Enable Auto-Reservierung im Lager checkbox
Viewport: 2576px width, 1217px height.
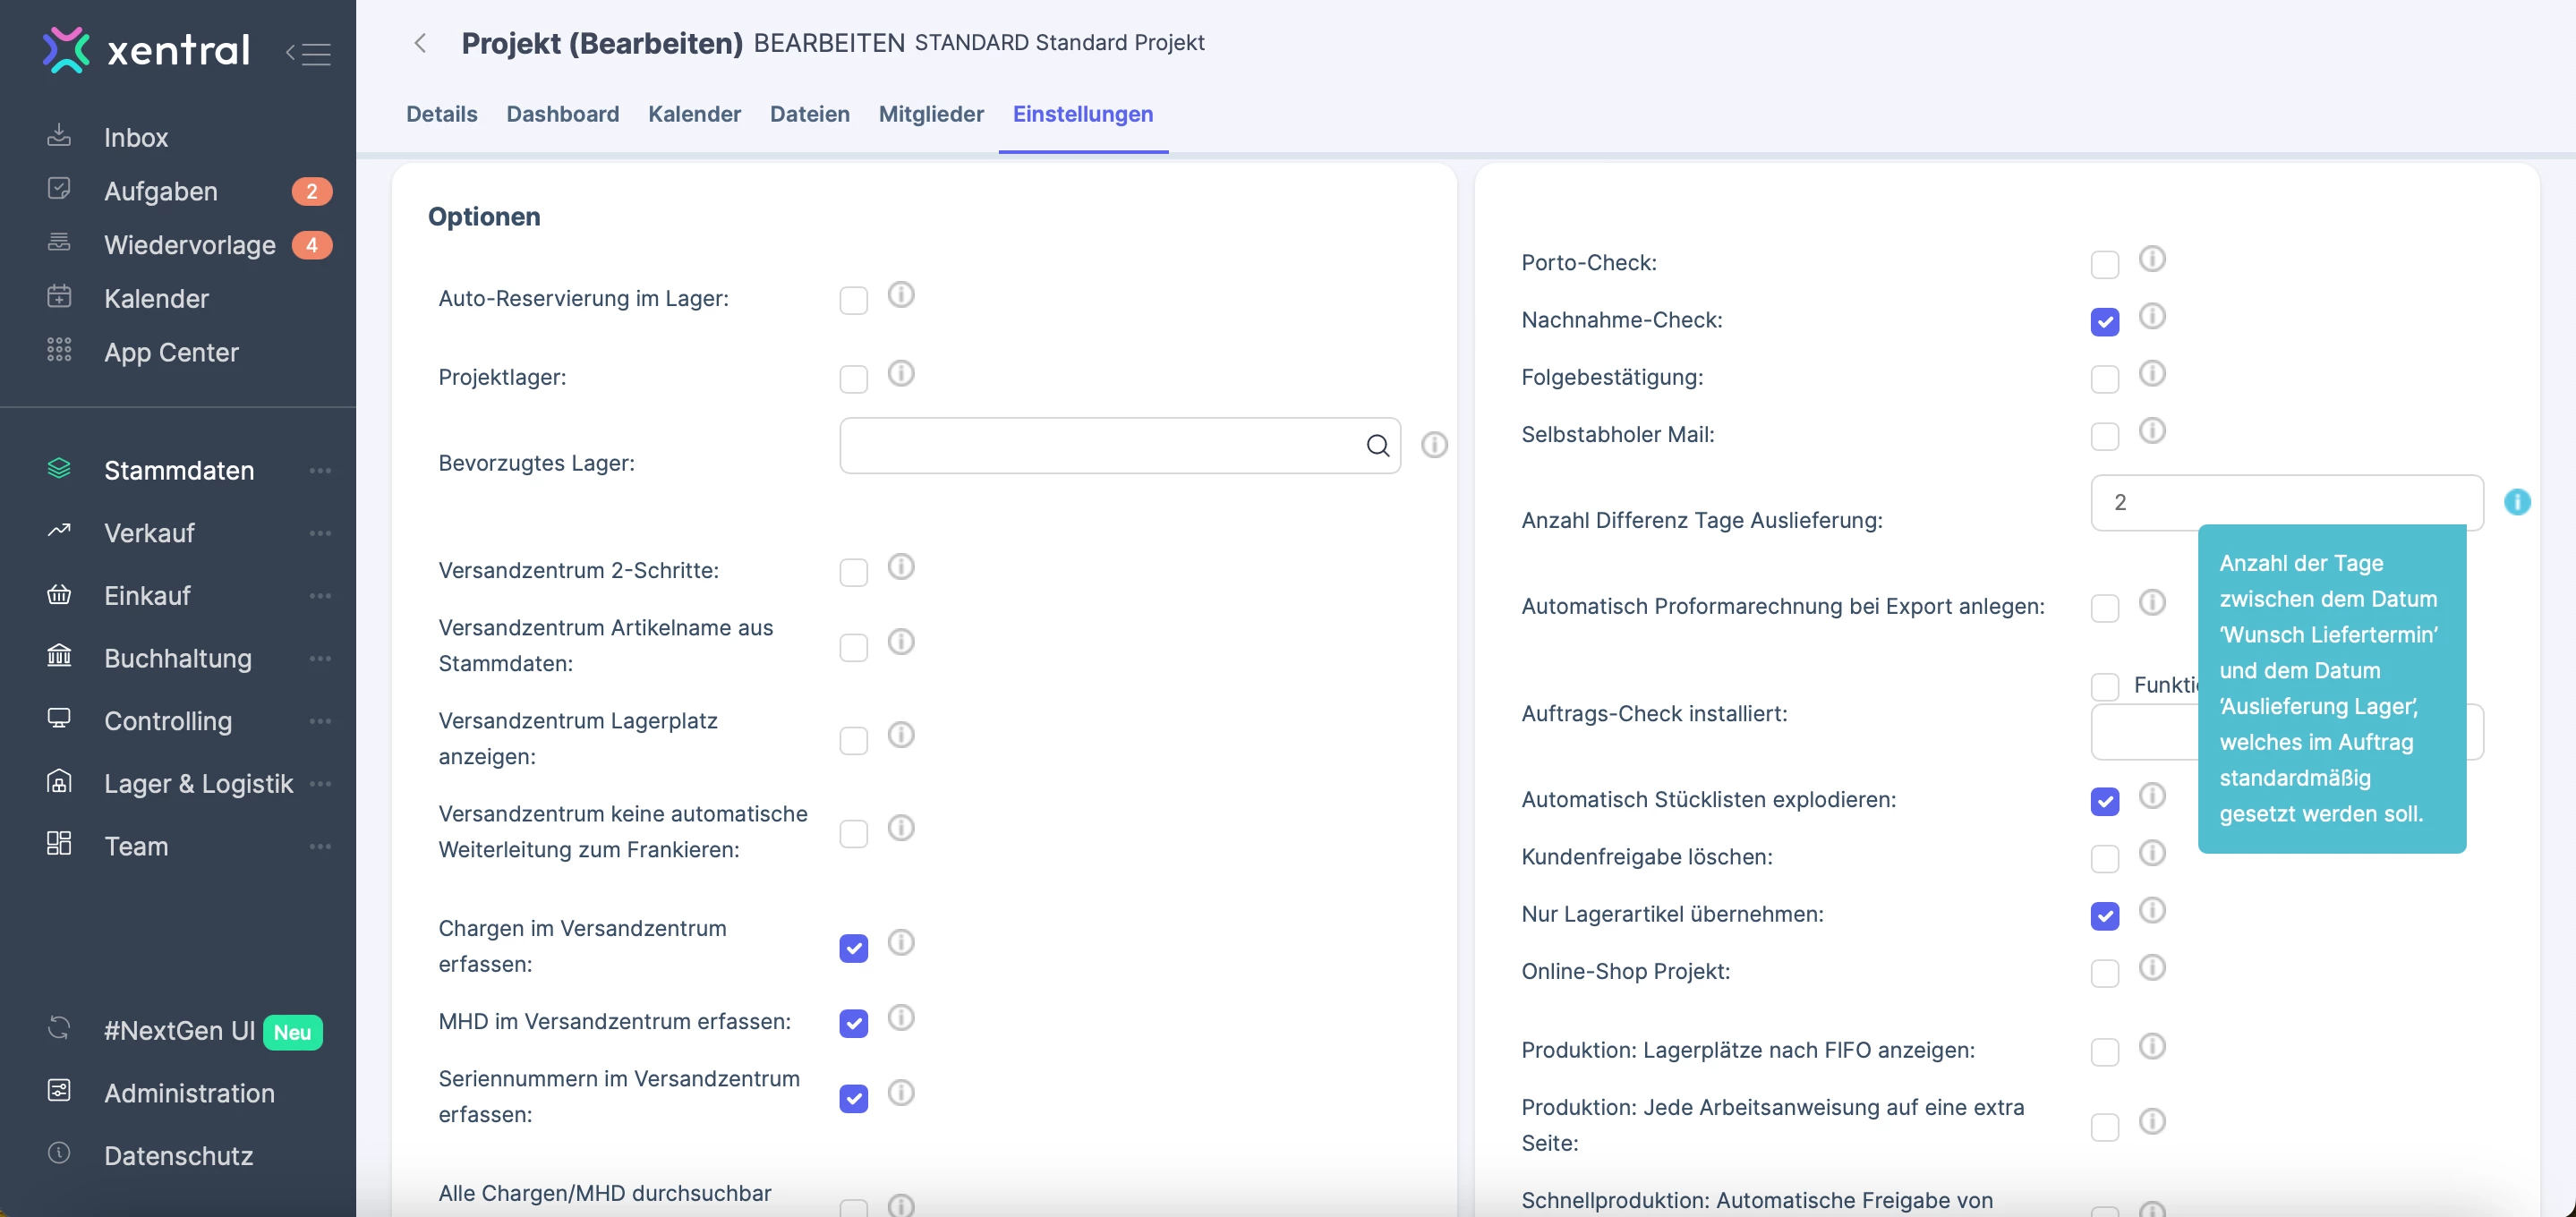(x=853, y=300)
